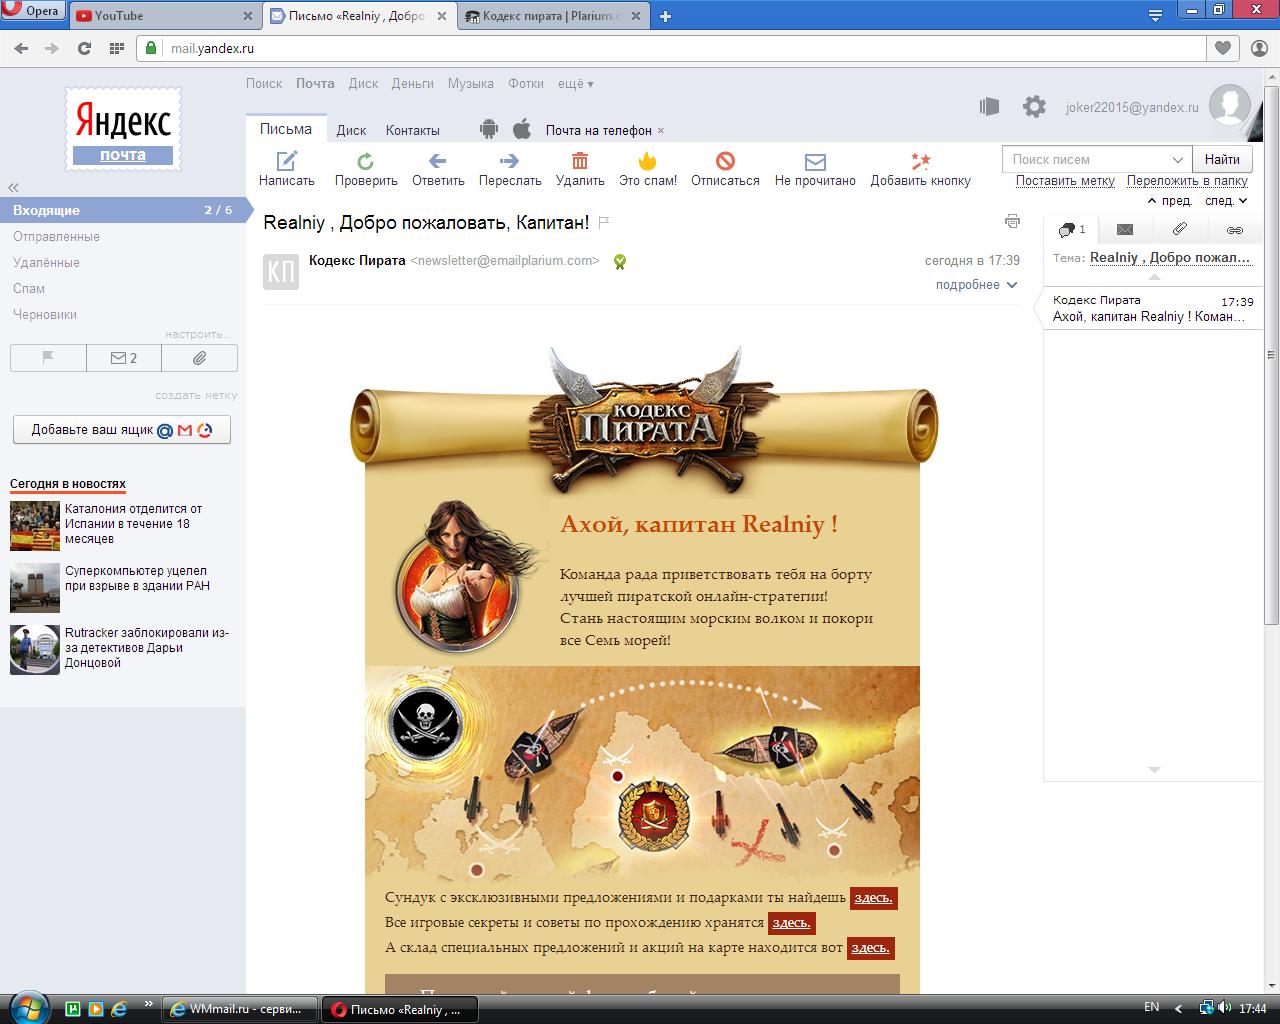
Task: Click the EN language indicator
Action: [1151, 1008]
